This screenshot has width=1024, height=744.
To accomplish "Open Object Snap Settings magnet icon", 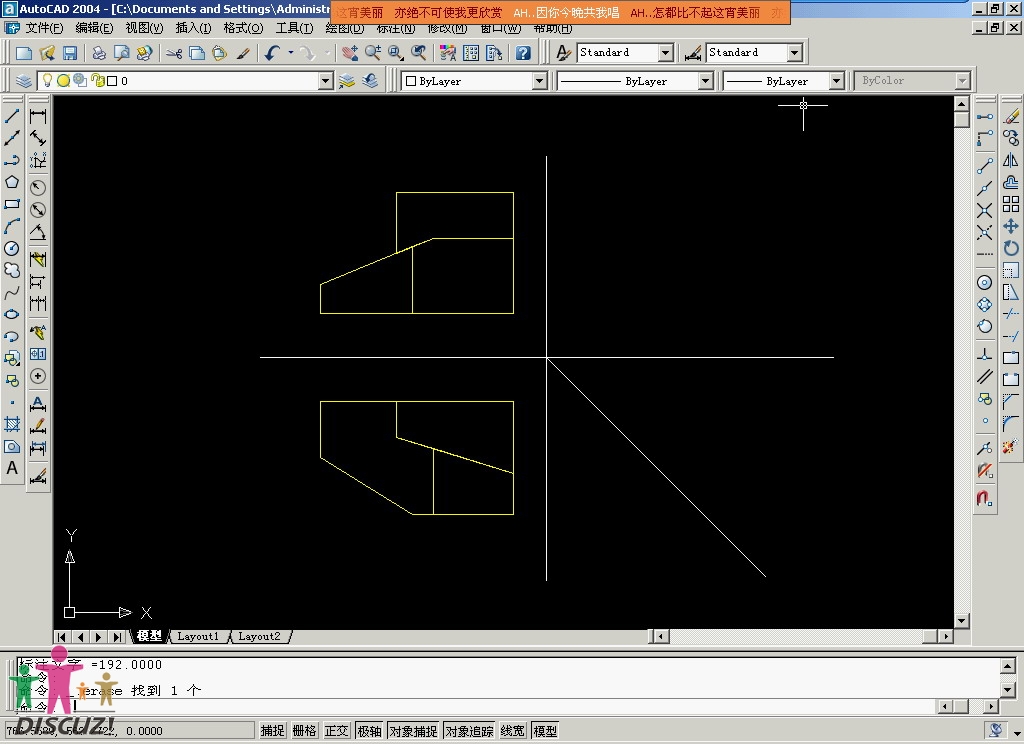I will [x=985, y=499].
